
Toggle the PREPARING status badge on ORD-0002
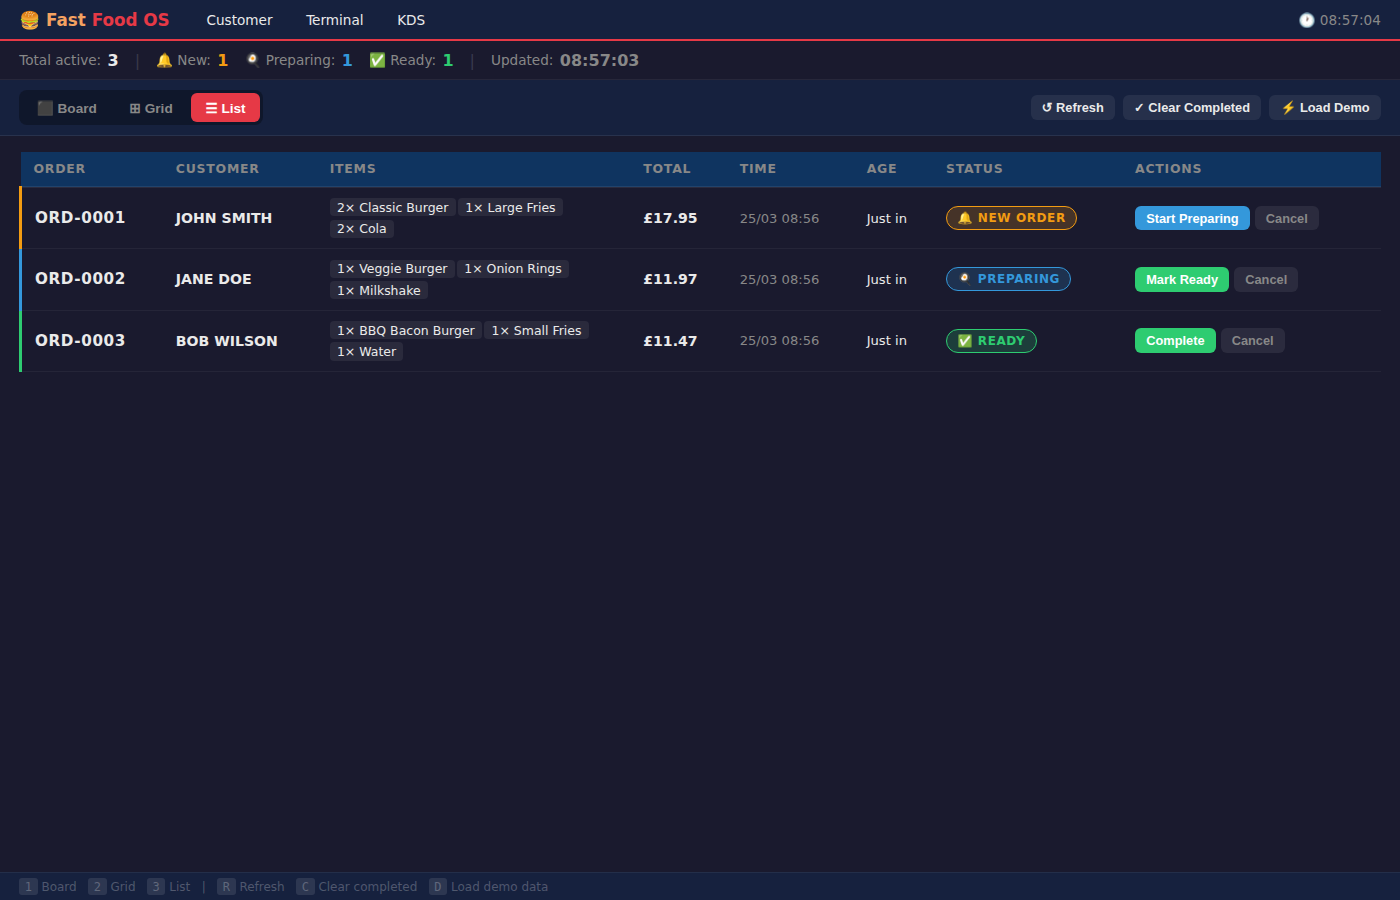(x=1008, y=279)
